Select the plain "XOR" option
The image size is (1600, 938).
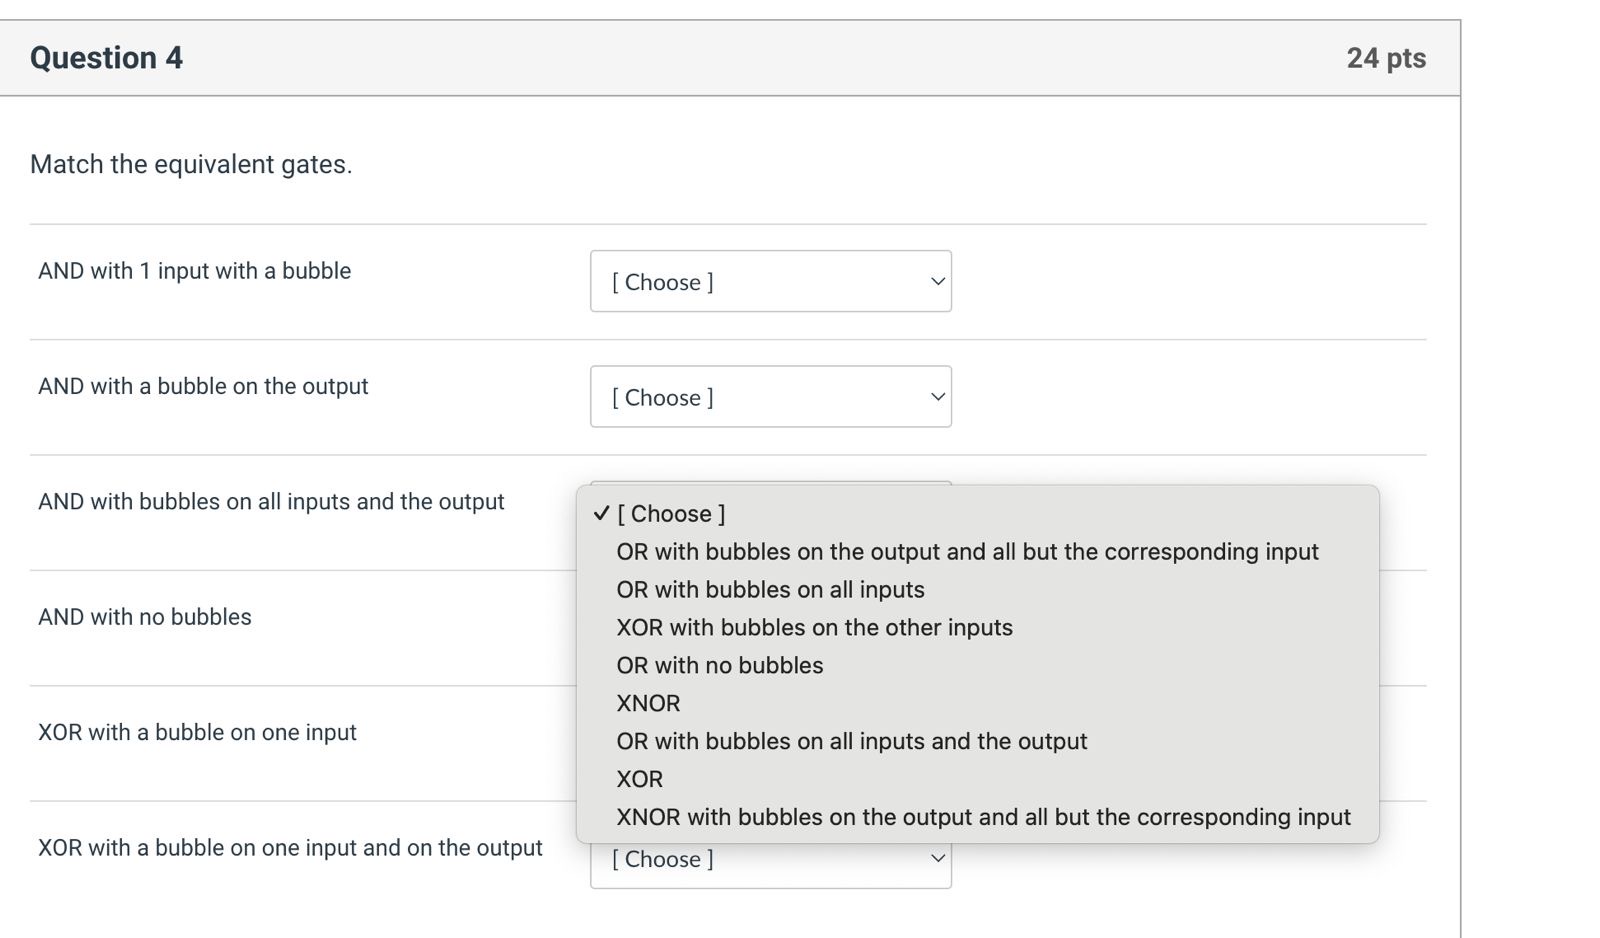640,780
